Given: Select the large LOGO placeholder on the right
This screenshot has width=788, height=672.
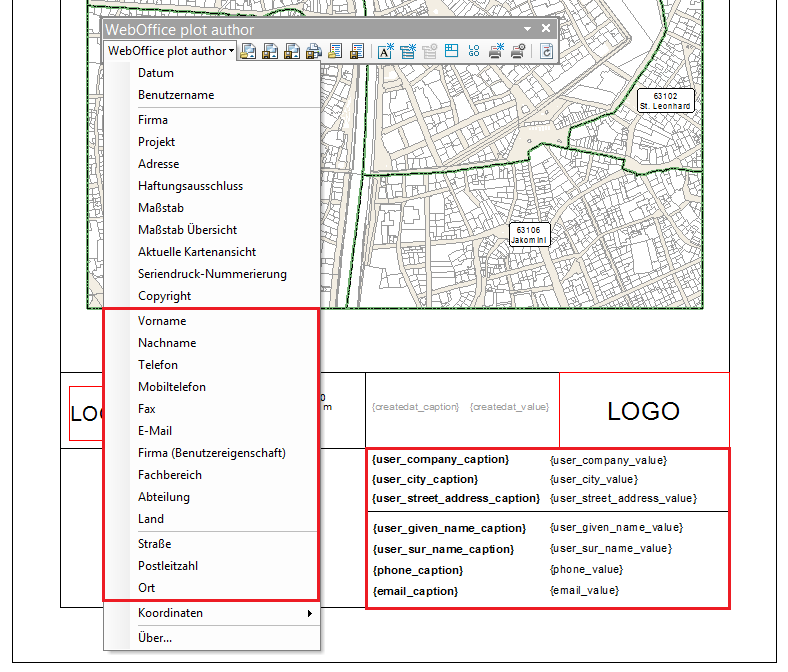Looking at the screenshot, I should (x=643, y=411).
